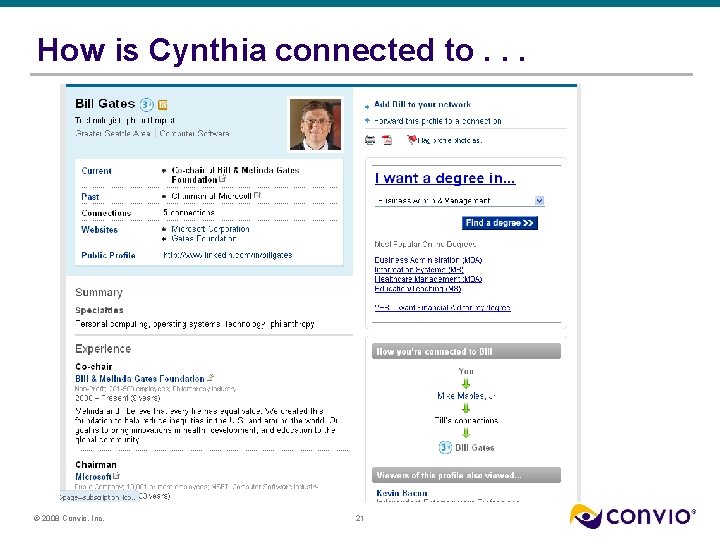Click the Specialties subheading under Summary

(x=99, y=310)
